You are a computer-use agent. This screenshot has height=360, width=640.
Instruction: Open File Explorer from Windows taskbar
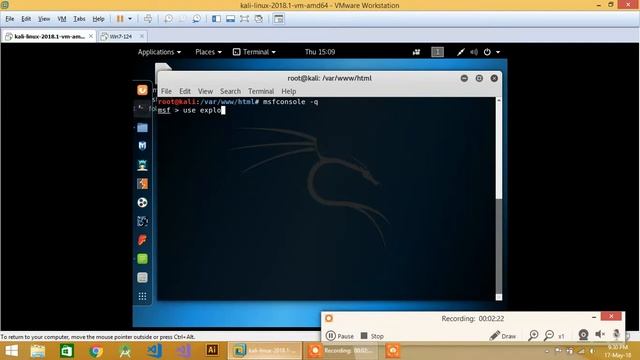[x=38, y=351]
